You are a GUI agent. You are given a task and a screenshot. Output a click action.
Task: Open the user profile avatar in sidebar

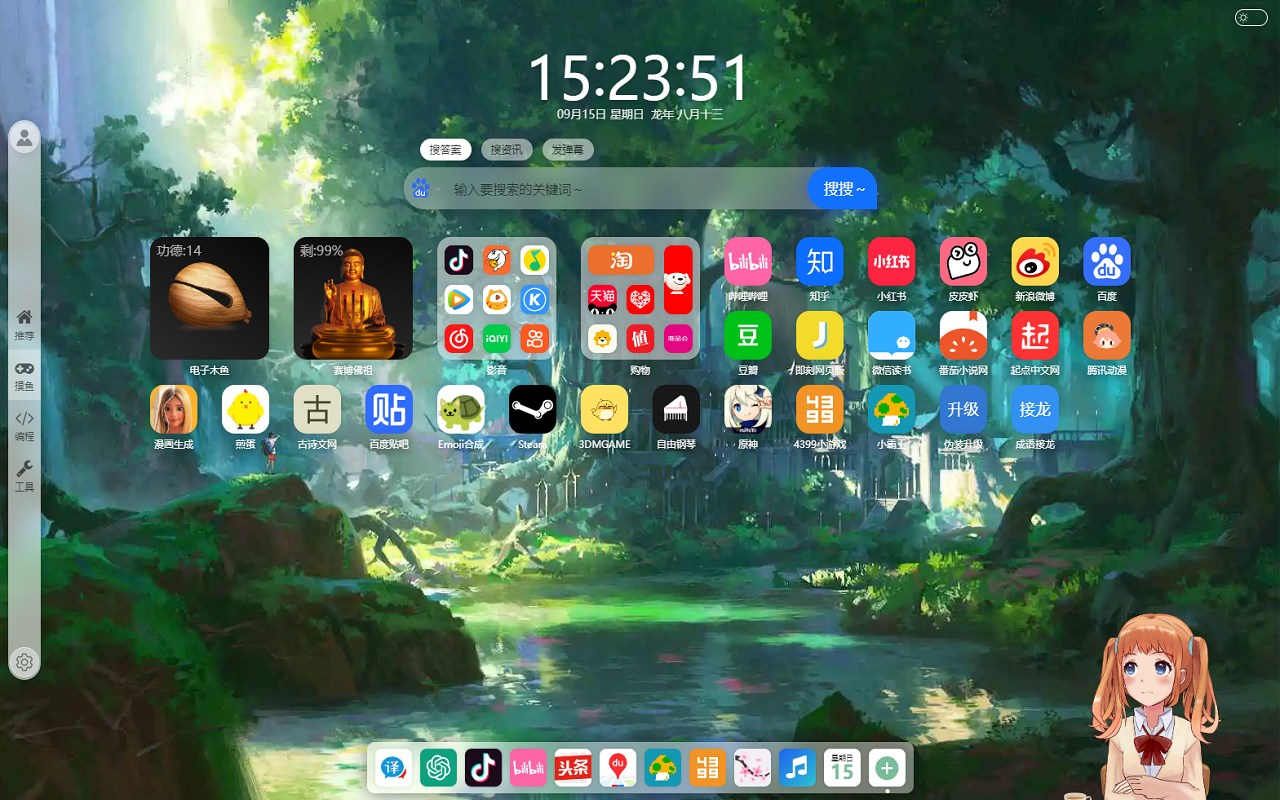click(x=24, y=138)
